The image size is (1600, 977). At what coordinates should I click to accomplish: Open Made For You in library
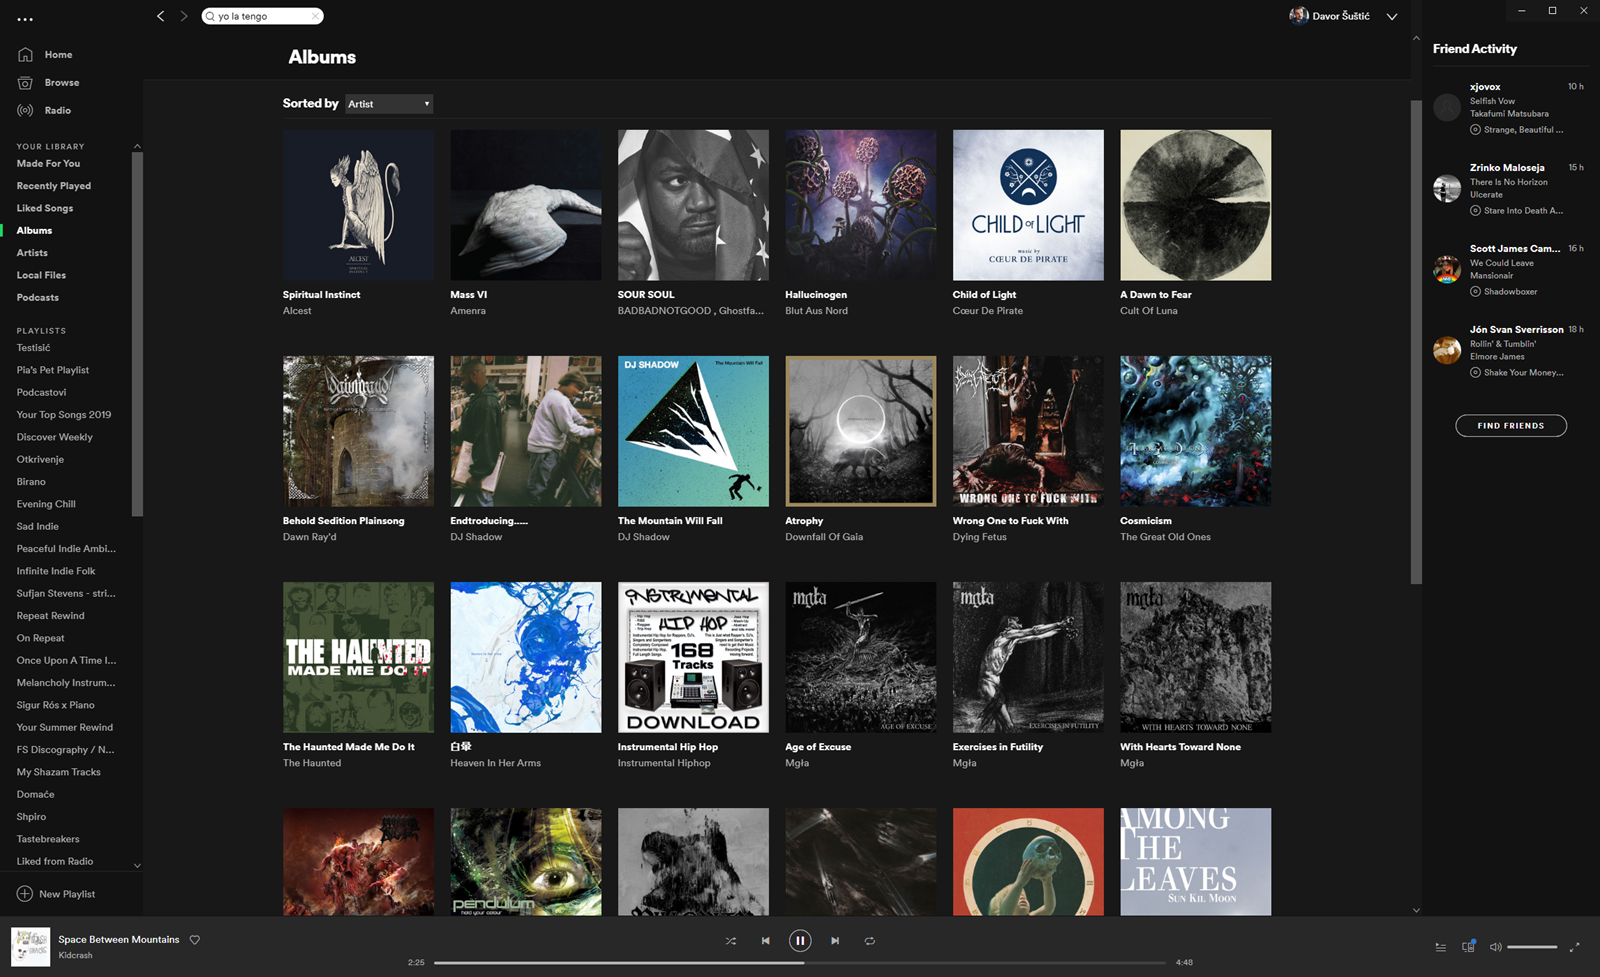[x=48, y=163]
